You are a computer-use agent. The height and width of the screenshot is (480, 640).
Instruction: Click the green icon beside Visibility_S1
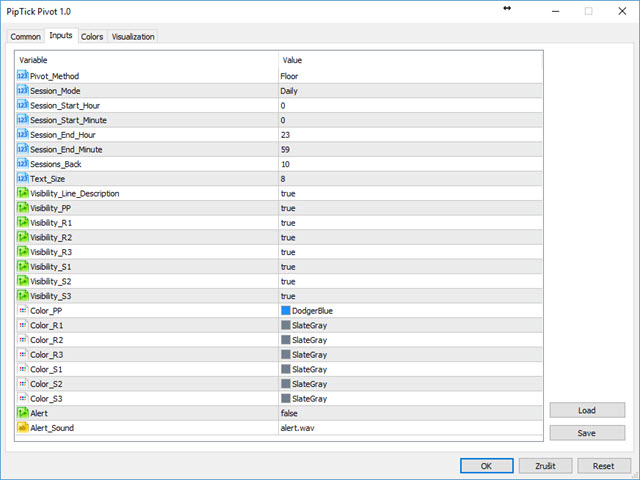22,267
